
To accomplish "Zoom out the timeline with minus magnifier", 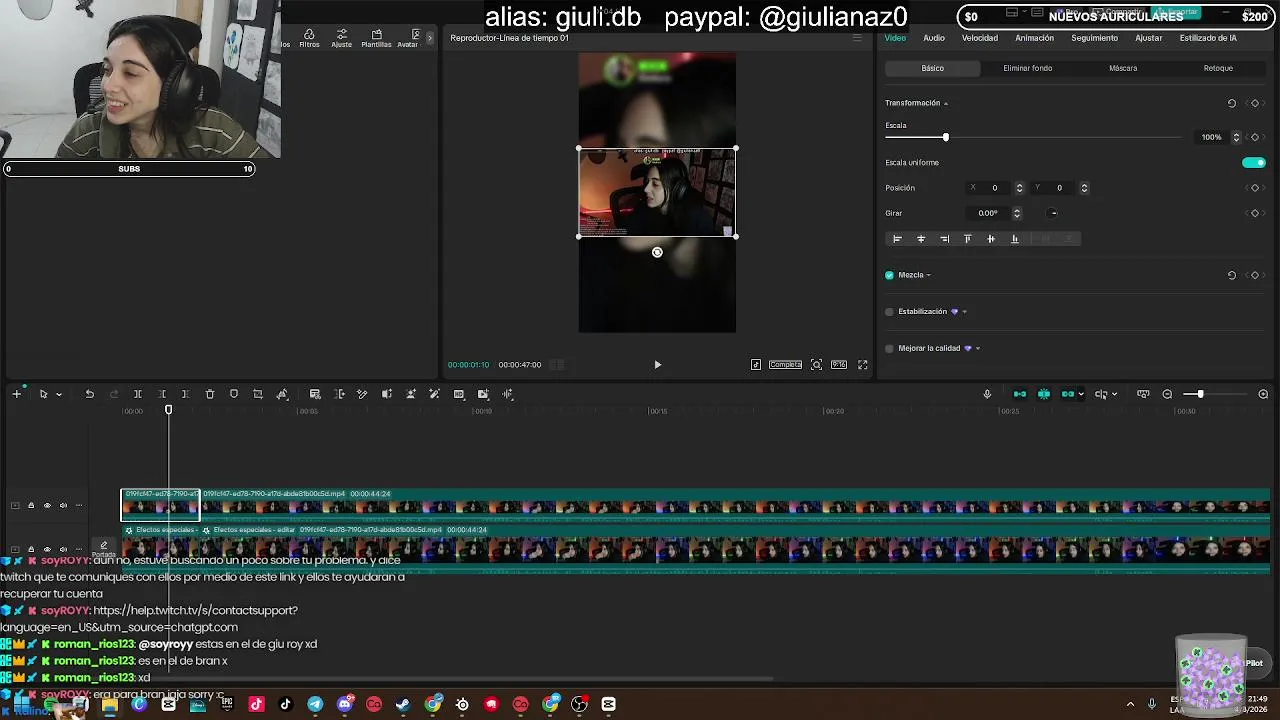I will tap(1167, 394).
